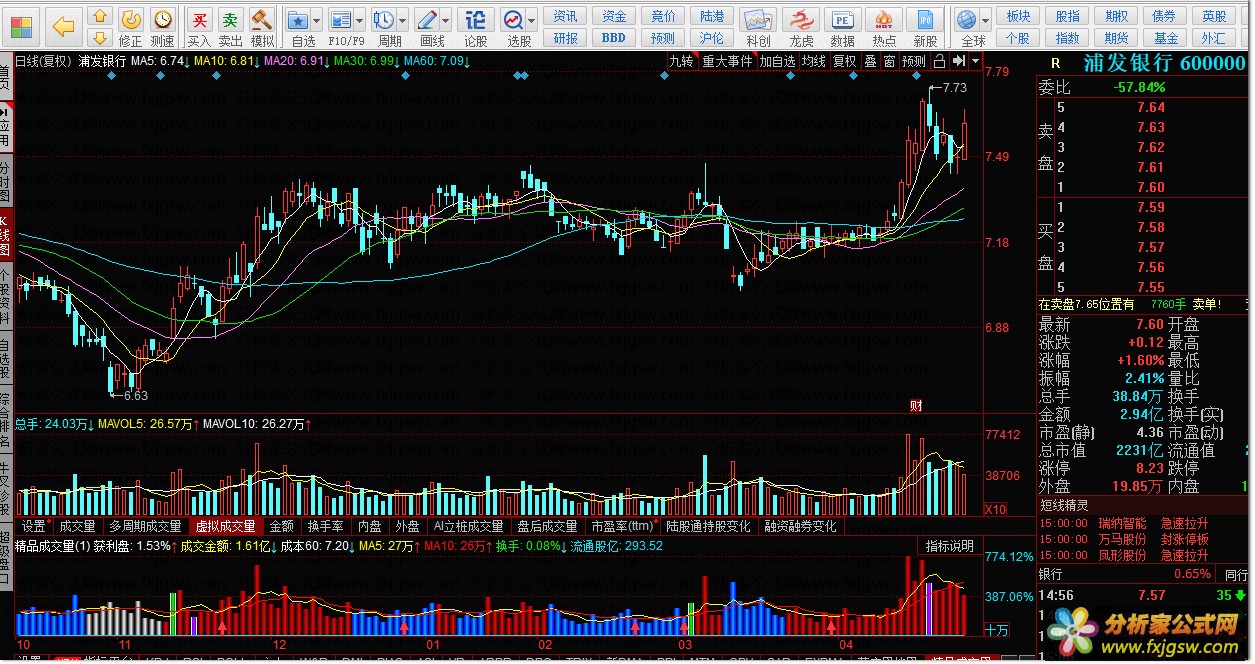Open the 全球 globe icon
The height and width of the screenshot is (664, 1255).
click(966, 19)
